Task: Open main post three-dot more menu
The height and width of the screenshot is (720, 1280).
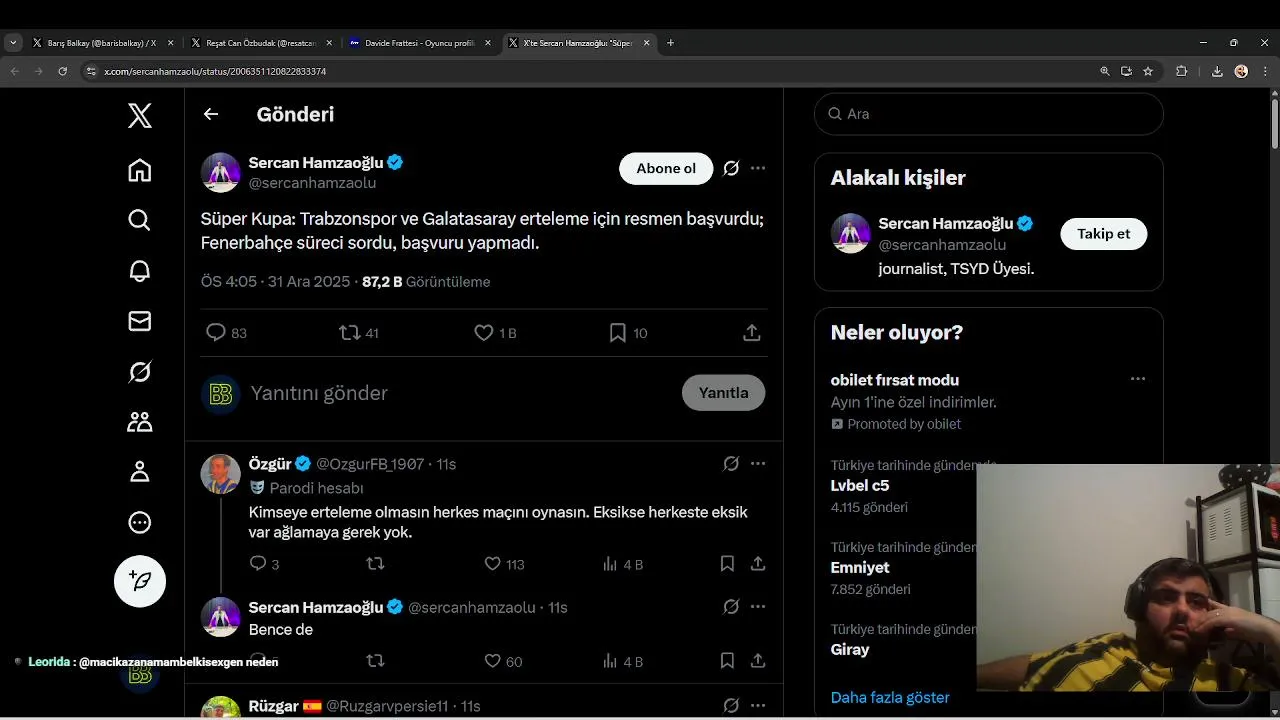Action: pos(758,168)
